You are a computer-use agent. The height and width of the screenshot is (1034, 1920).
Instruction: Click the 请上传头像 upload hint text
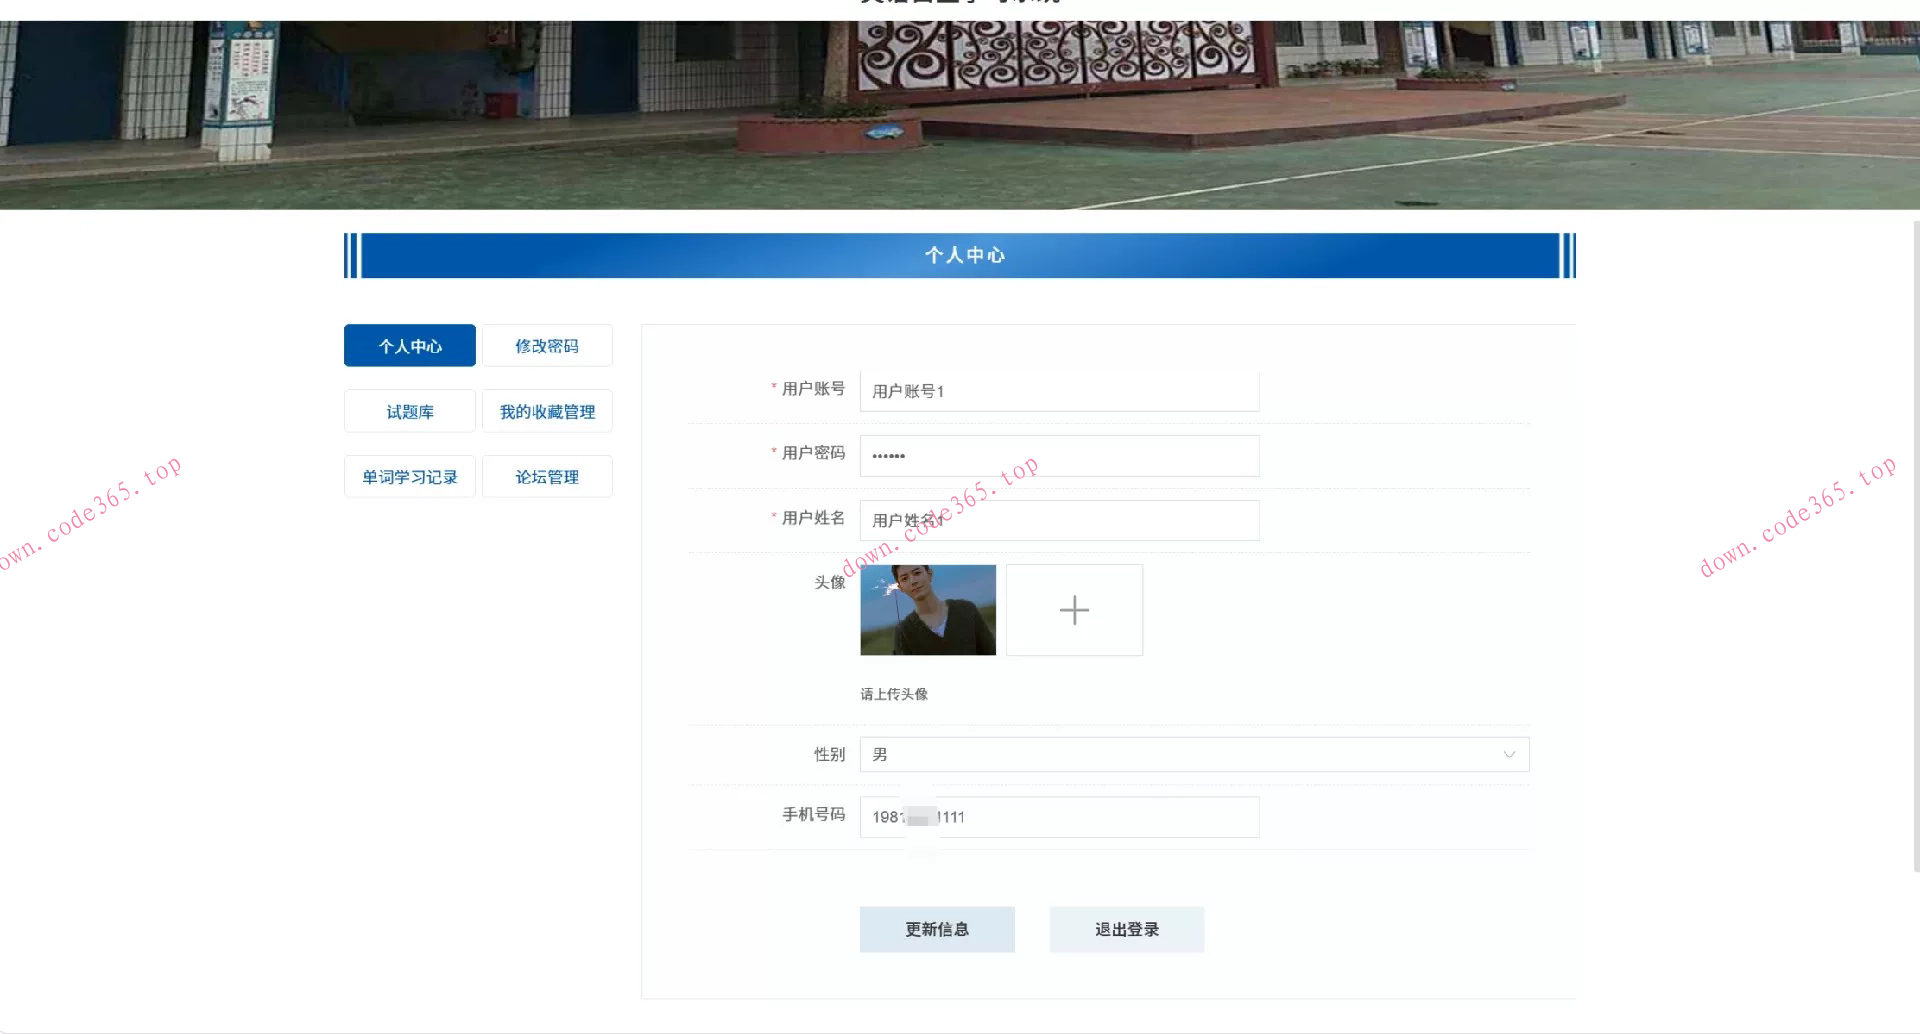coord(893,693)
